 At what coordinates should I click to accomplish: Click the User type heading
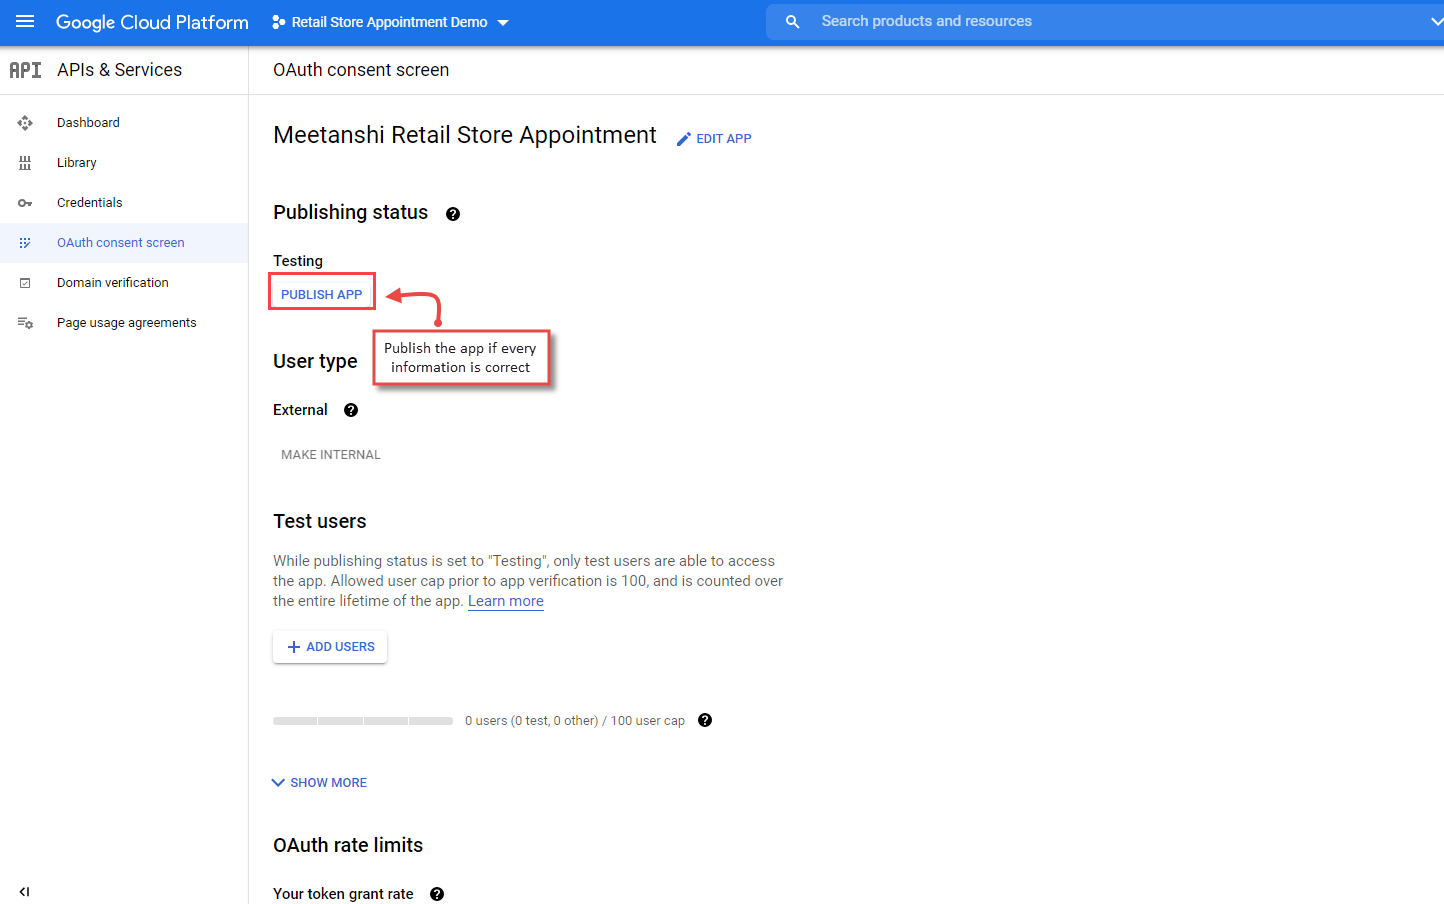coord(315,361)
